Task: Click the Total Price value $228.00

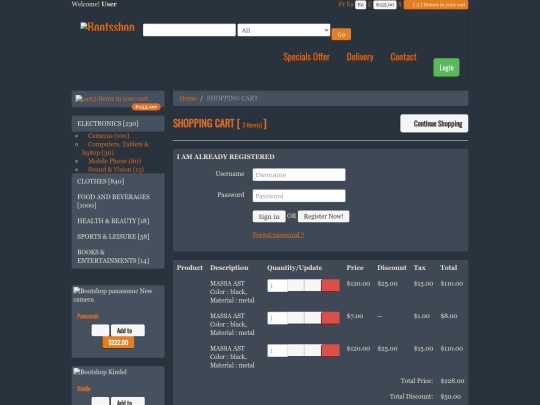Action: pyautogui.click(x=452, y=381)
